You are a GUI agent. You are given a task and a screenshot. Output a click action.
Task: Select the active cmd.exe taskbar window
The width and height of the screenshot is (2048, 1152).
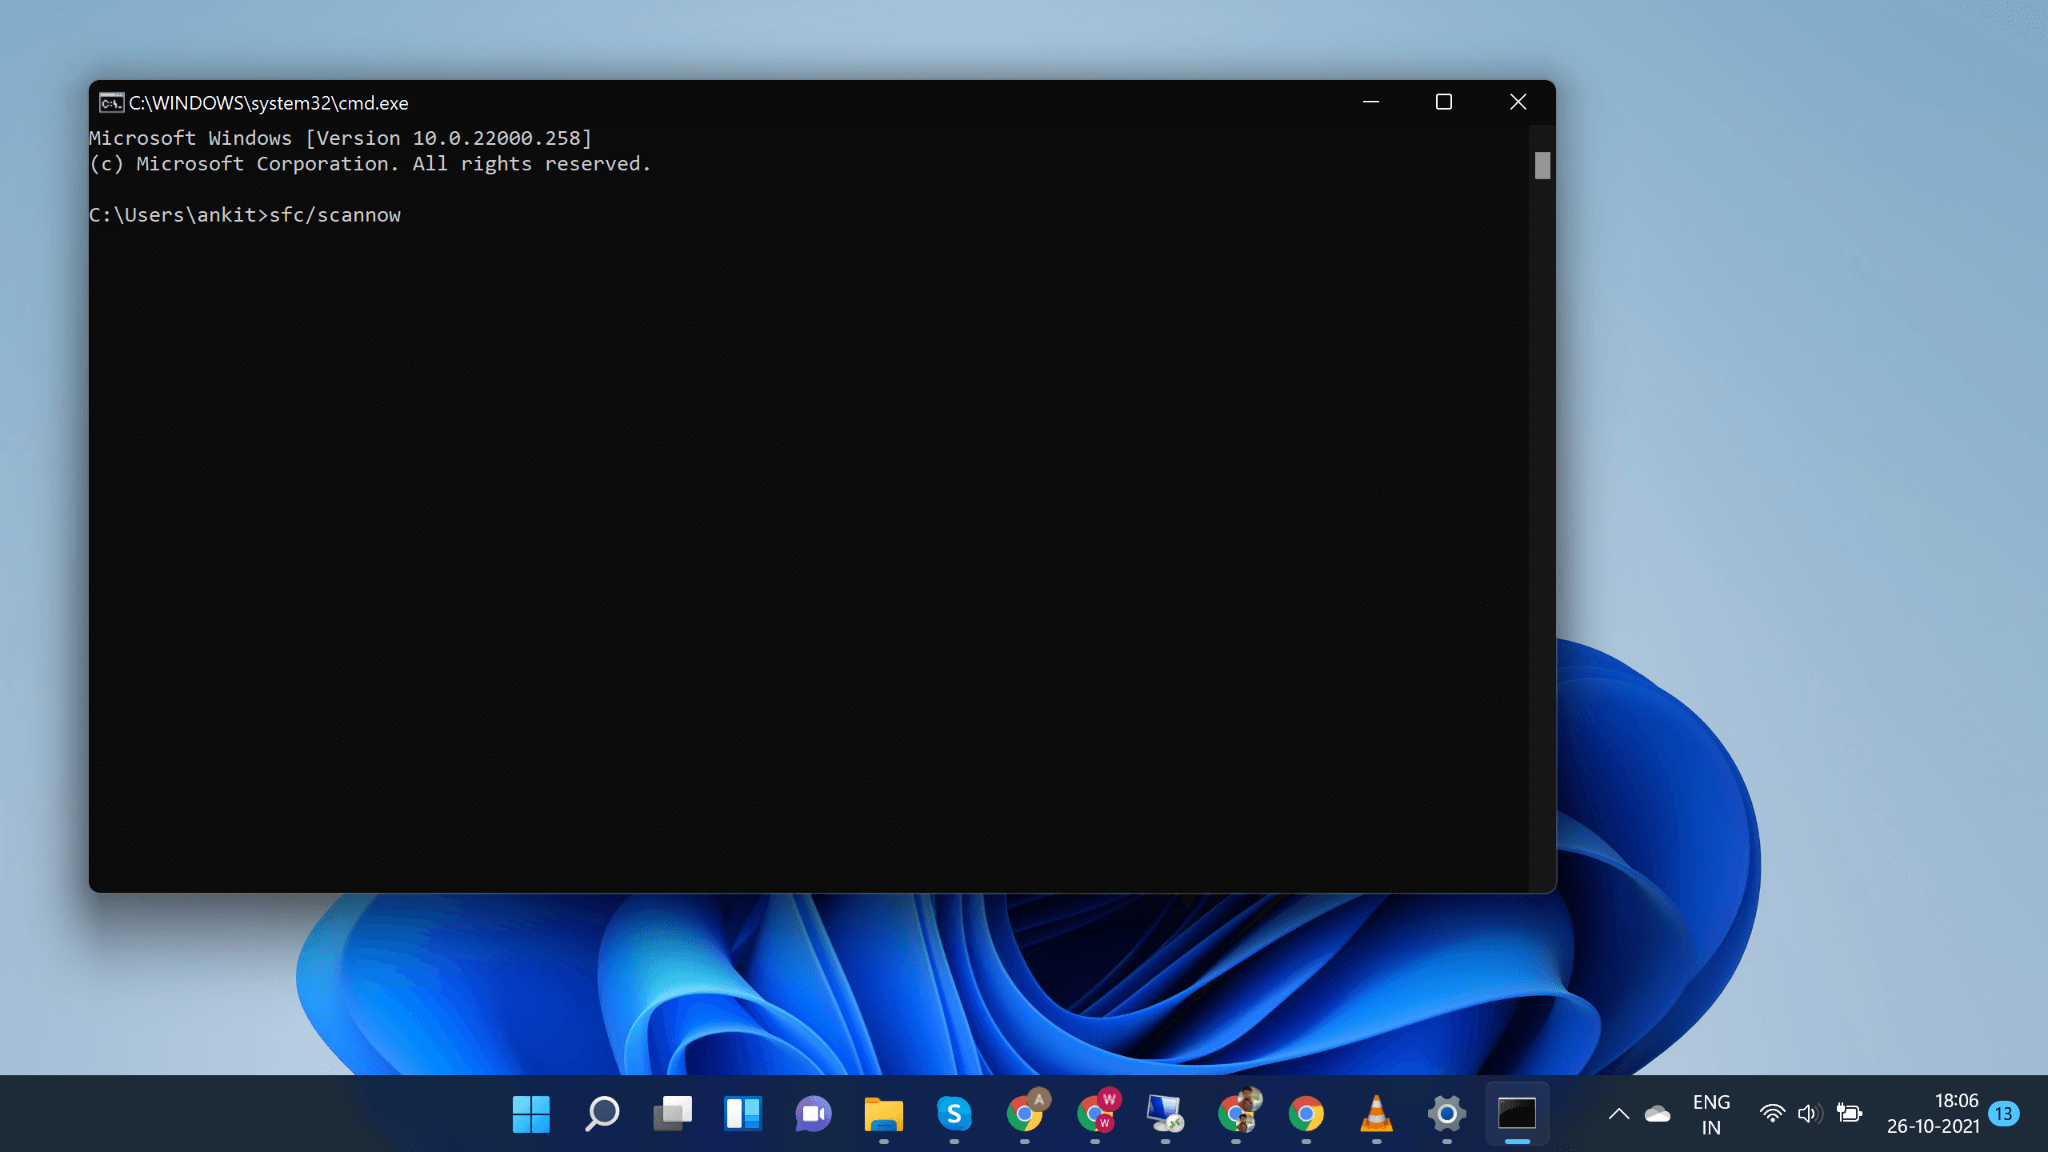coord(1516,1113)
